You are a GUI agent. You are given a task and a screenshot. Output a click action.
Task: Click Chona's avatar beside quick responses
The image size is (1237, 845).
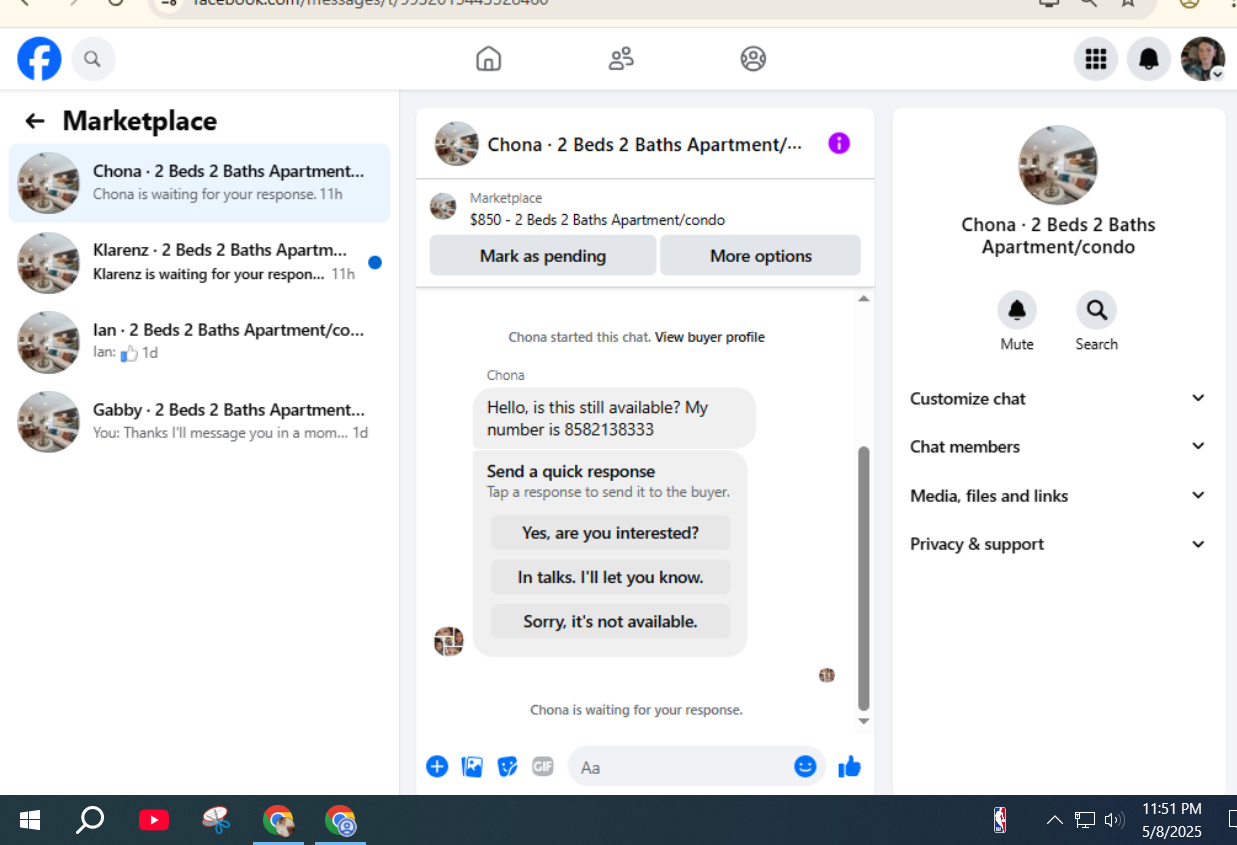click(x=449, y=641)
